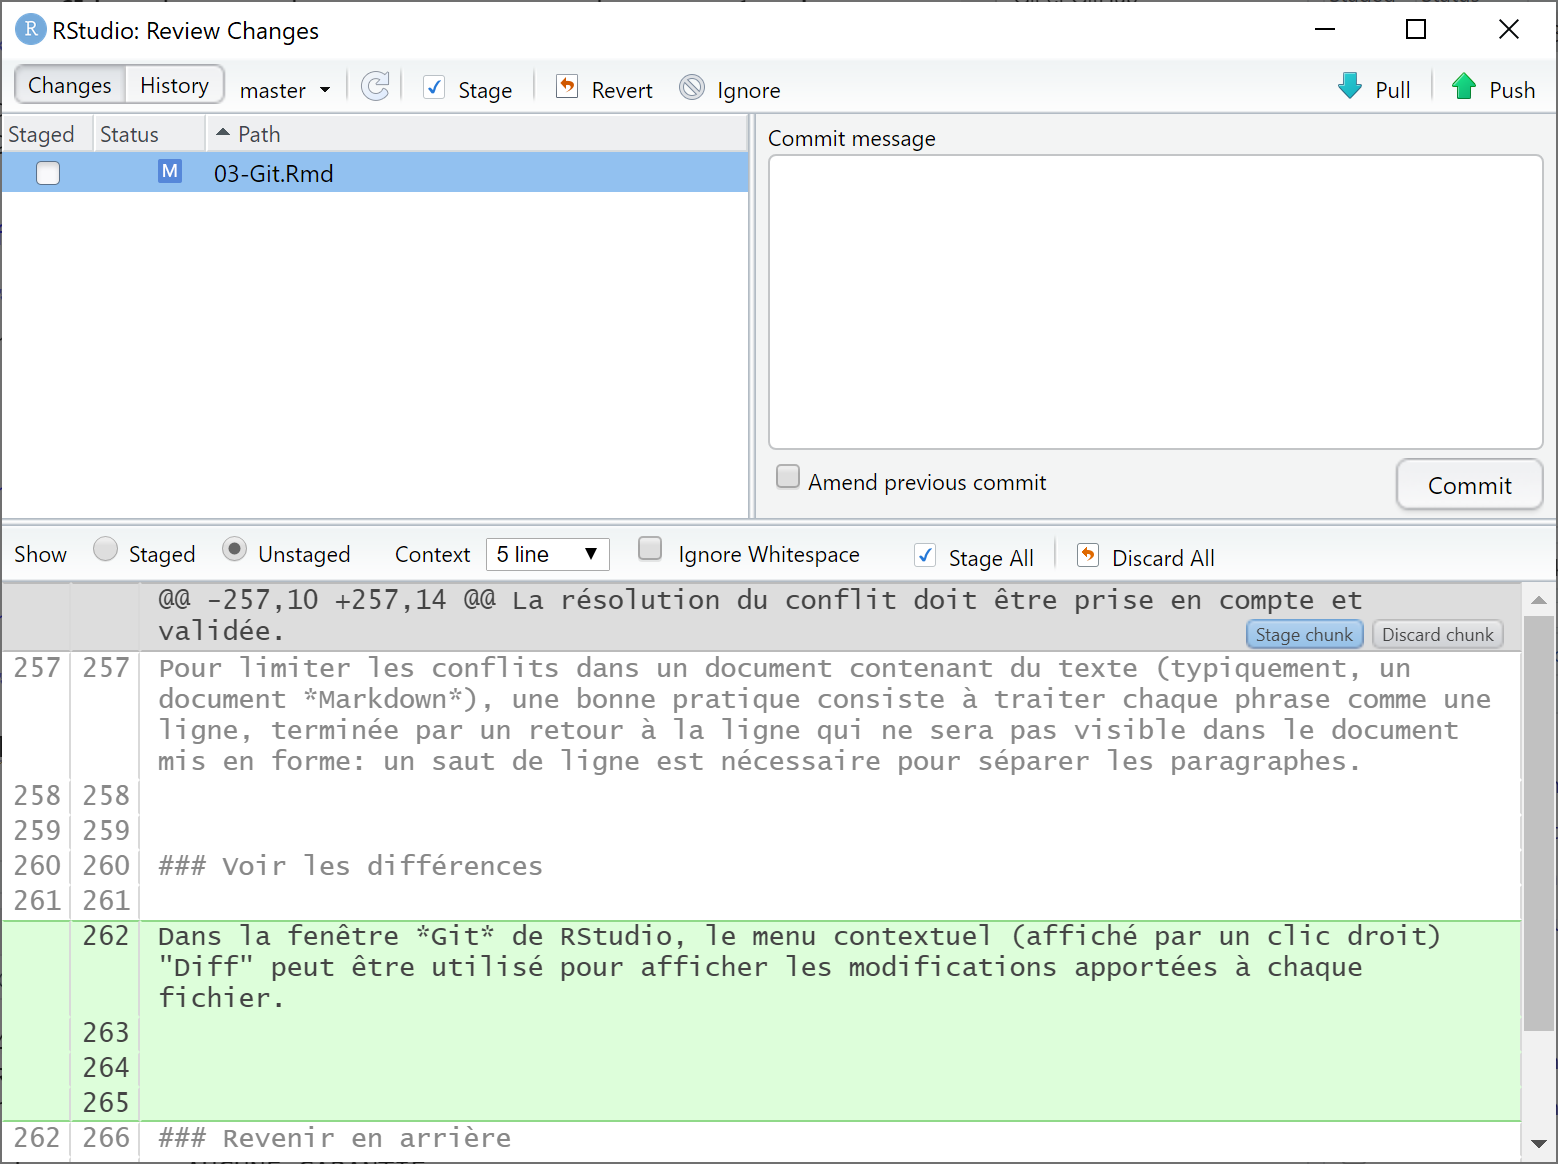
Task: Open the master branch dropdown
Action: click(285, 90)
